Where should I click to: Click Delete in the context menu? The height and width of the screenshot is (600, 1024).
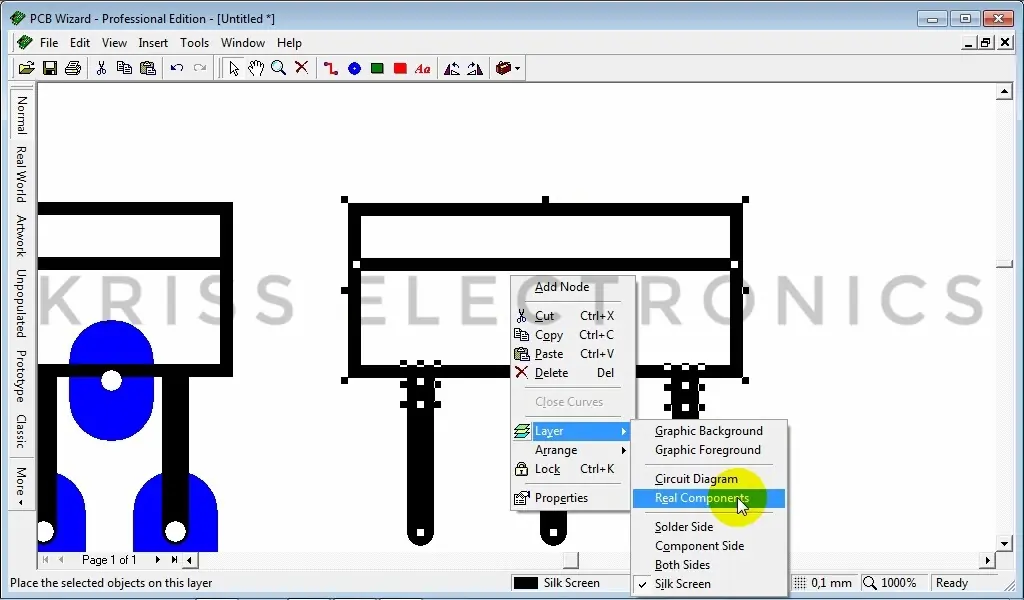tap(571, 373)
